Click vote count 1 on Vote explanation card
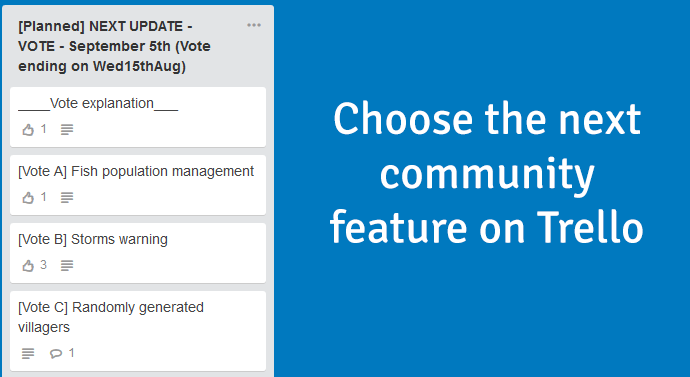 pos(44,129)
